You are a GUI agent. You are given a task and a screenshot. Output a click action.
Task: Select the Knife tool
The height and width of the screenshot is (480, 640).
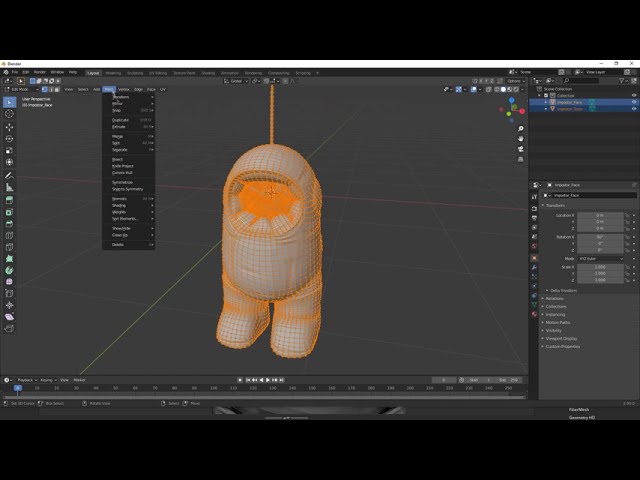click(9, 247)
